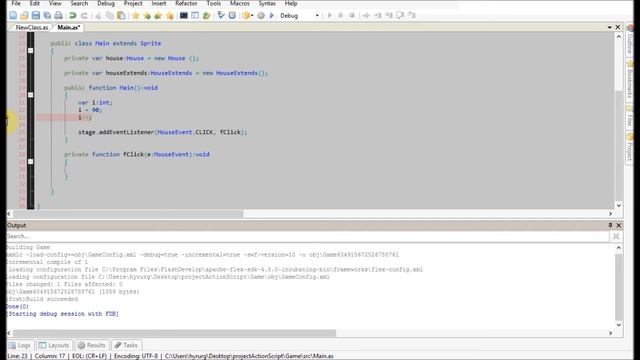The height and width of the screenshot is (360, 640).
Task: Paste from clipboard using toolbar icon
Action: [x=121, y=16]
